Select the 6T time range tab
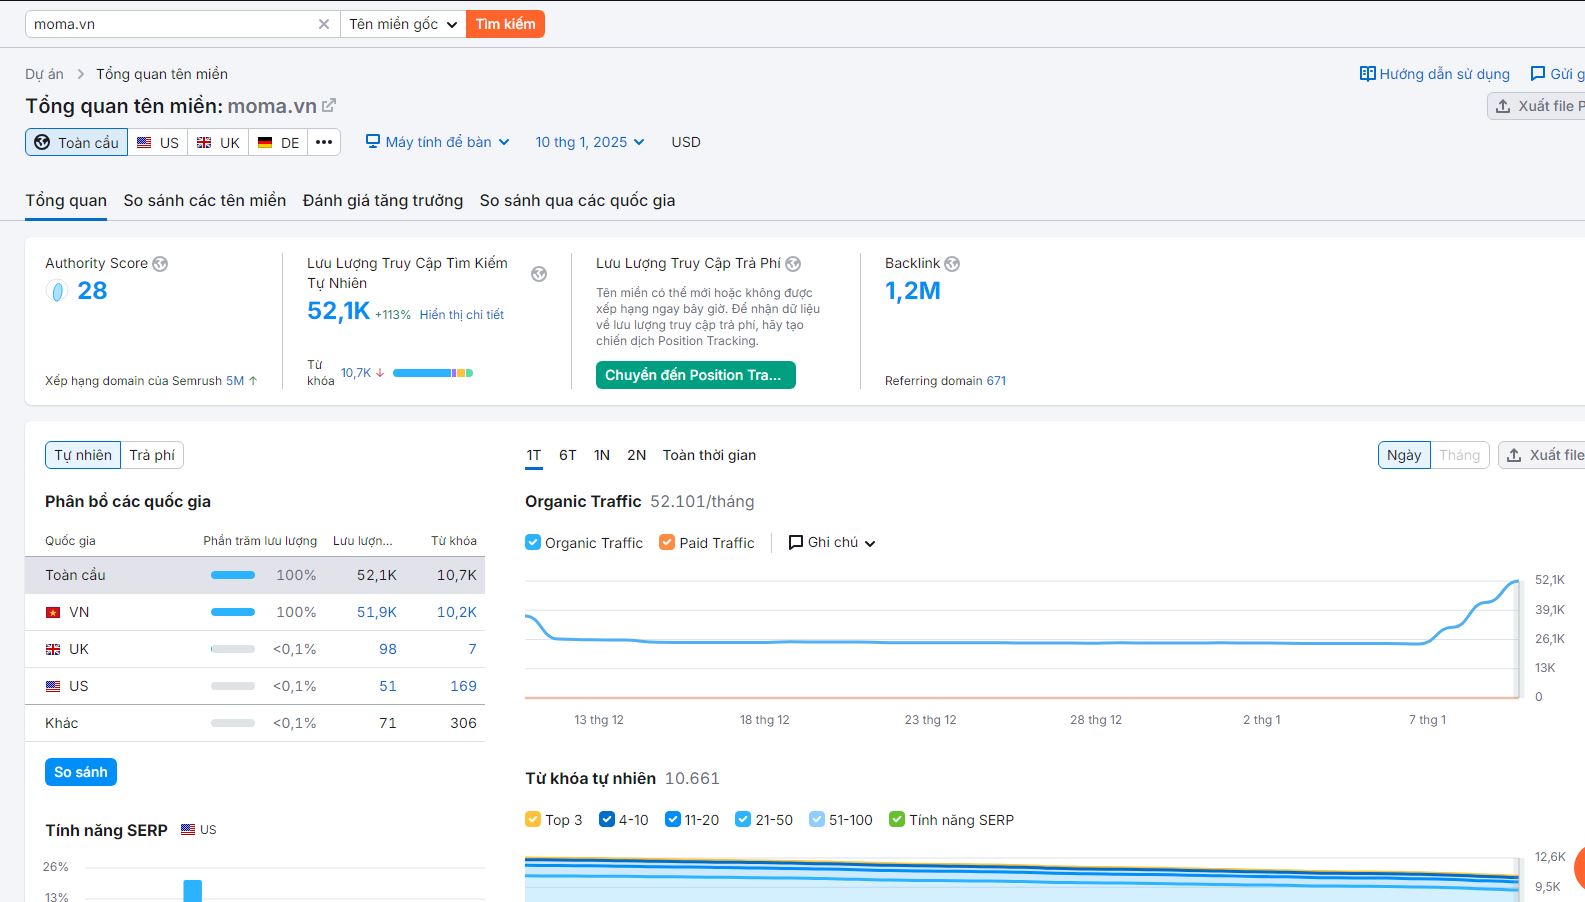This screenshot has height=902, width=1585. [567, 455]
